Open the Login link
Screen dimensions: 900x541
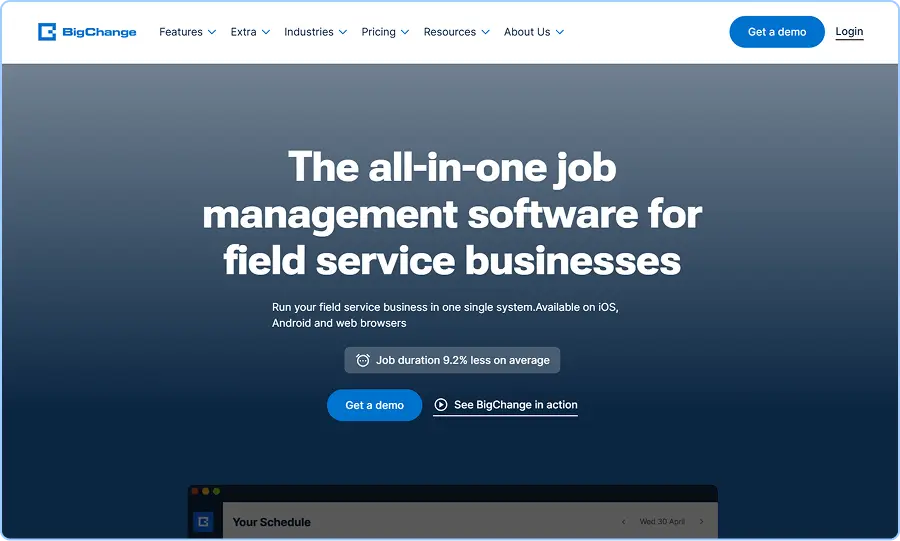click(849, 32)
